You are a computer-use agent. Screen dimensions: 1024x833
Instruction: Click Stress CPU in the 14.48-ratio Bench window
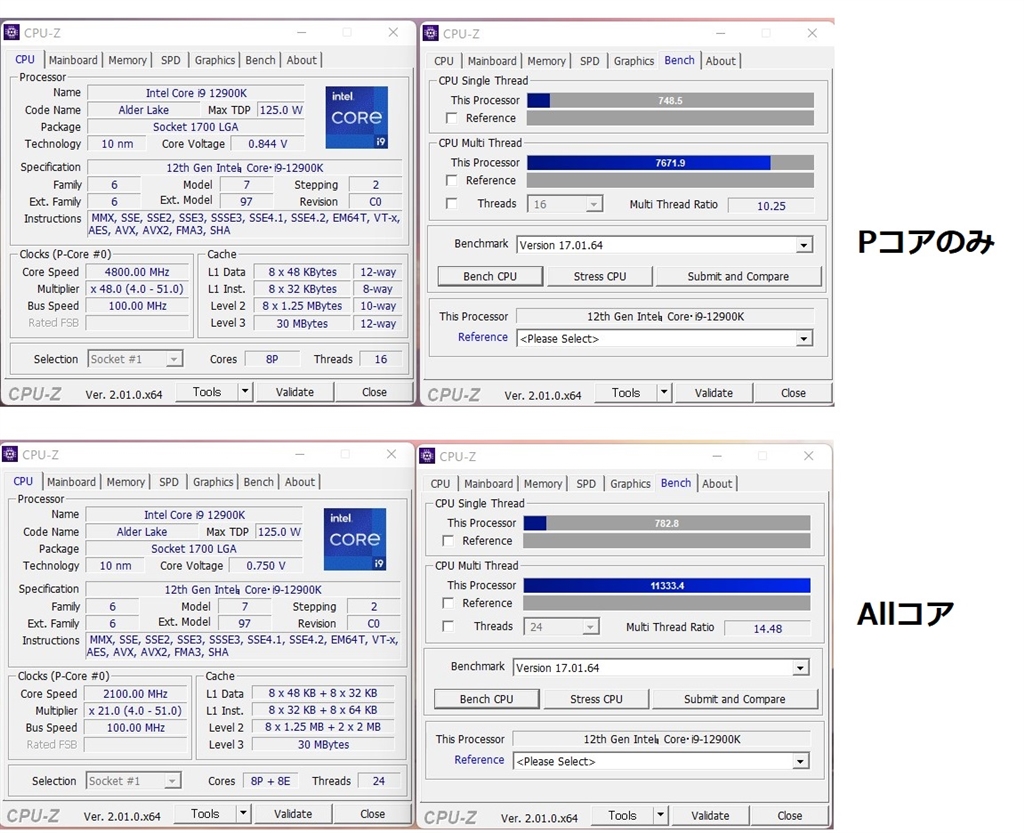(x=596, y=699)
